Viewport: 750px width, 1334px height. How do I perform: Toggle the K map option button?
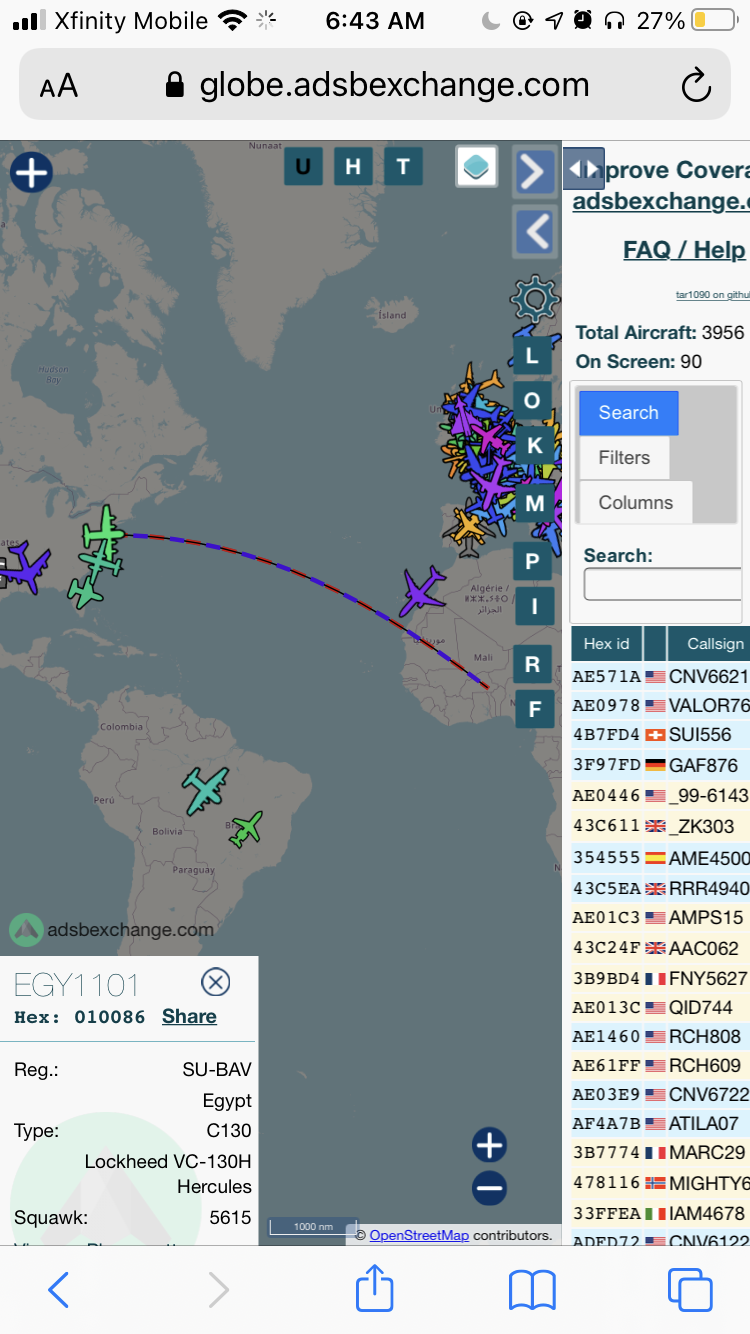tap(534, 447)
